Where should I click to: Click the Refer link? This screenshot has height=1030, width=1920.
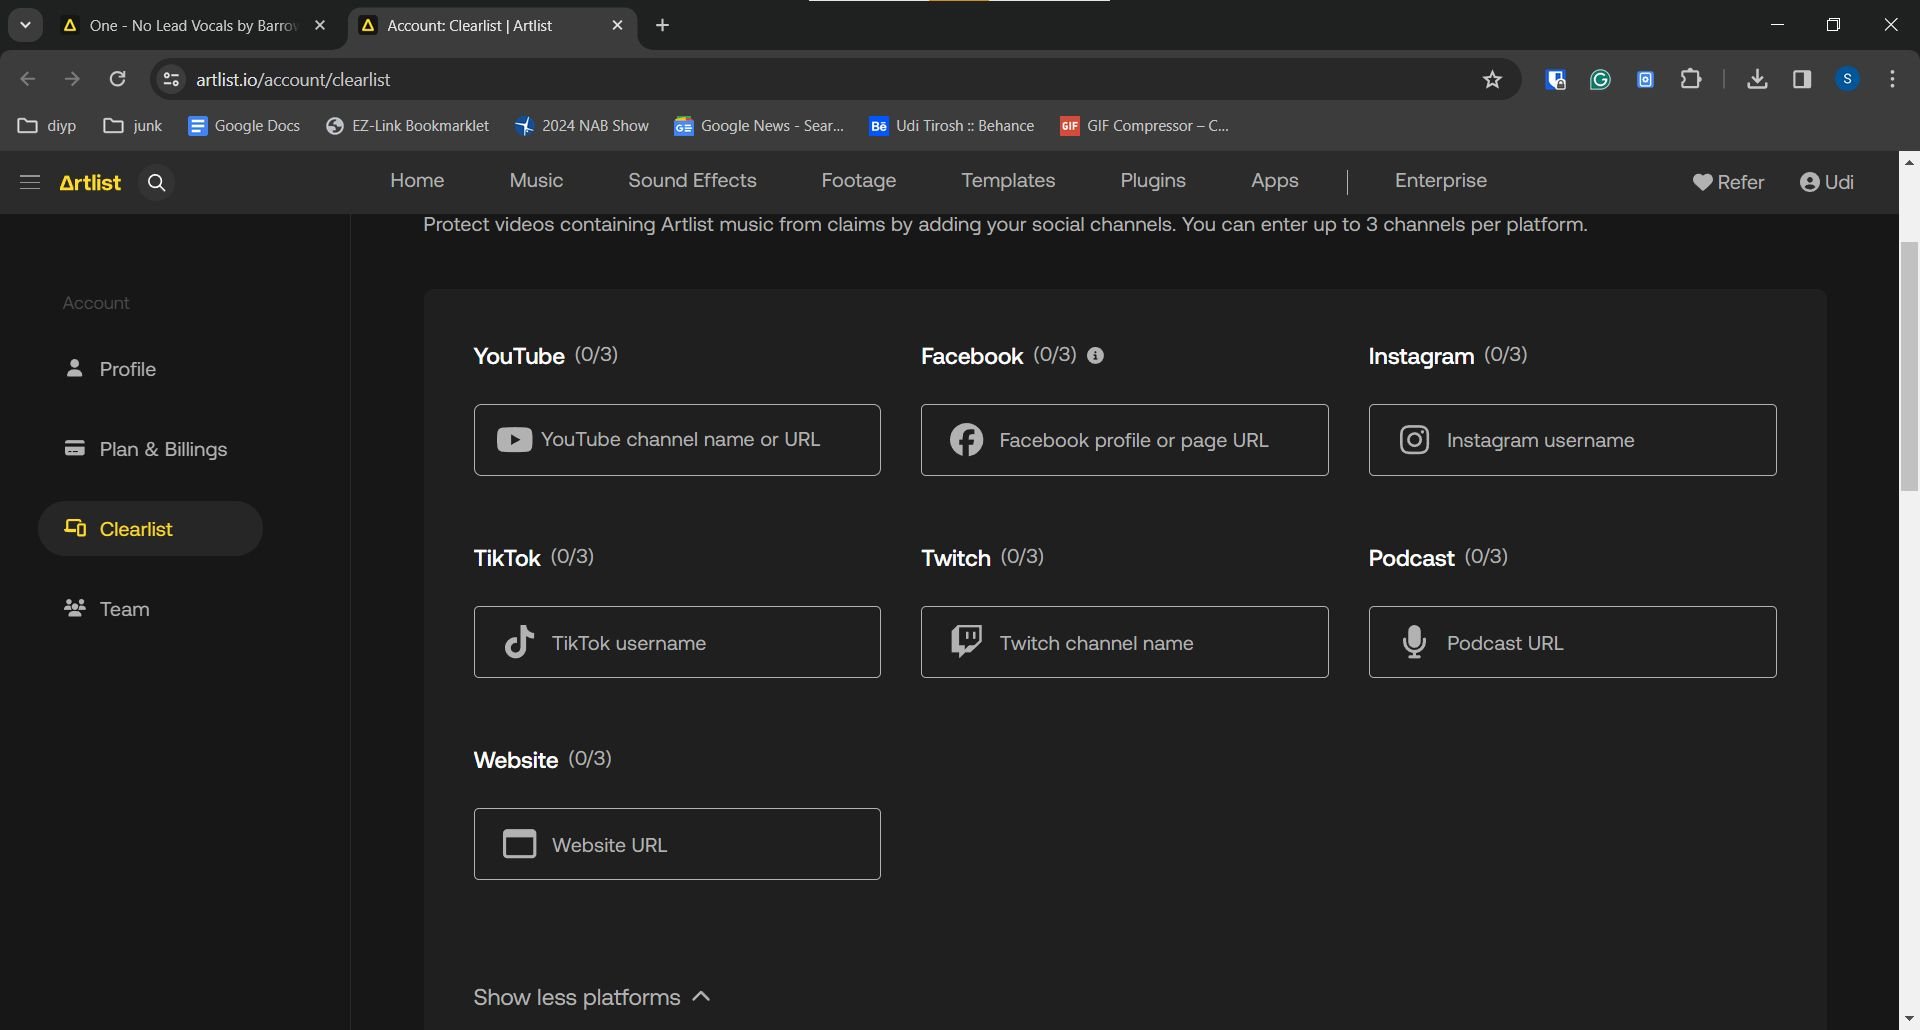(1728, 182)
